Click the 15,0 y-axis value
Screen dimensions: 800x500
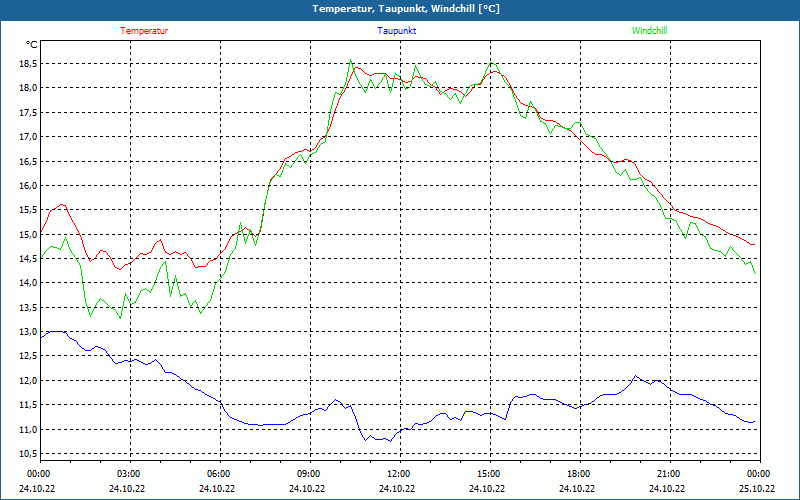[x=29, y=234]
